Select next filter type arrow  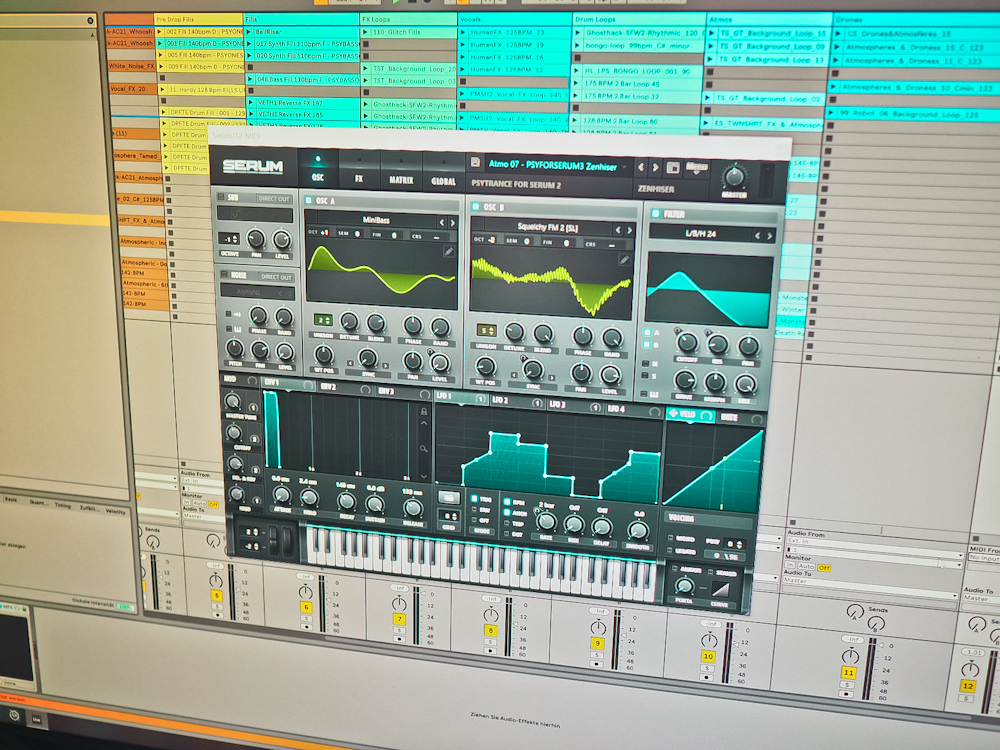click(x=769, y=236)
